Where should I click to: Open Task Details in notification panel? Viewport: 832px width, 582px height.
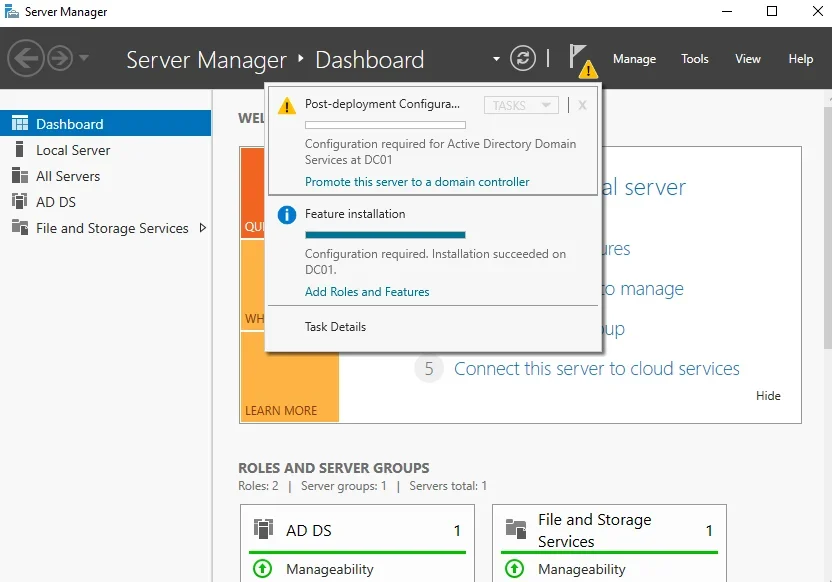coord(335,327)
